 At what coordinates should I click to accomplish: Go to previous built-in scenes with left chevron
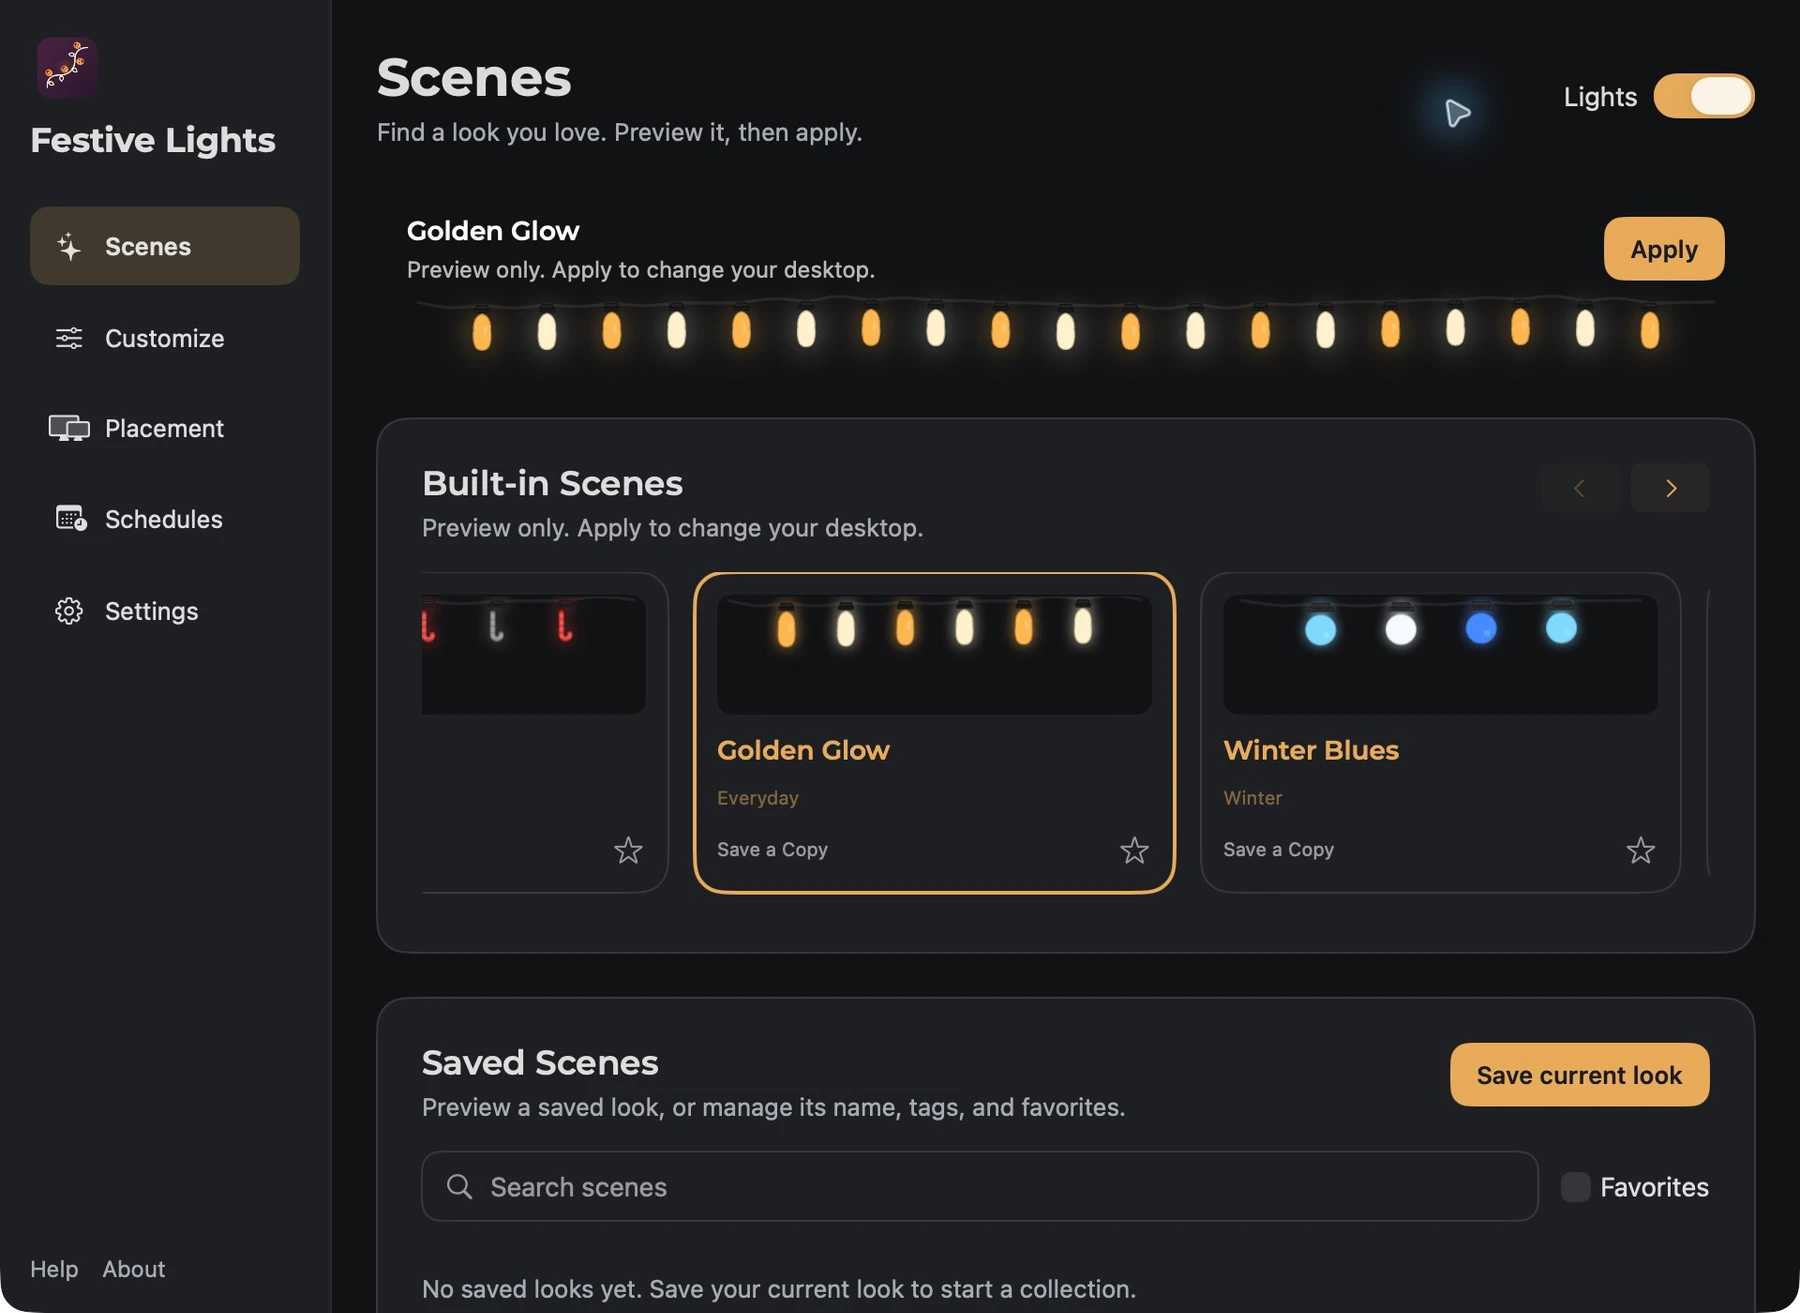click(x=1580, y=488)
